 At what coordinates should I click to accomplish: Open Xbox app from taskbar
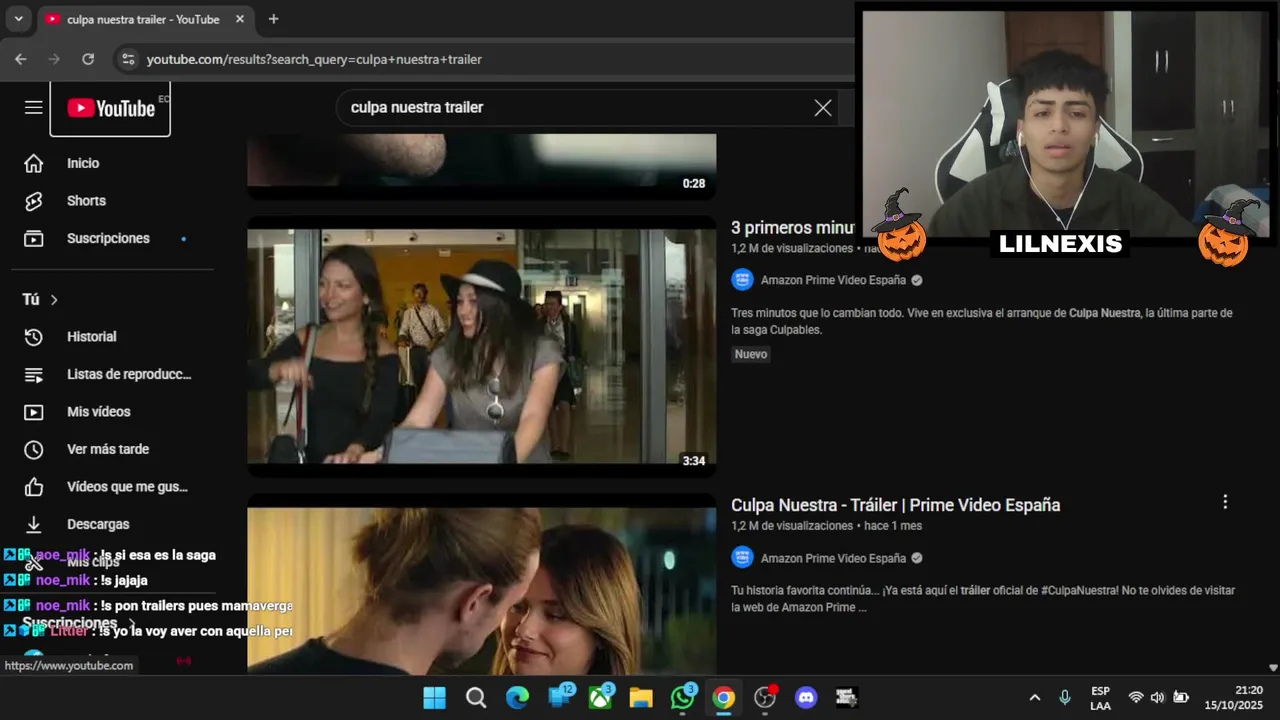click(x=600, y=697)
